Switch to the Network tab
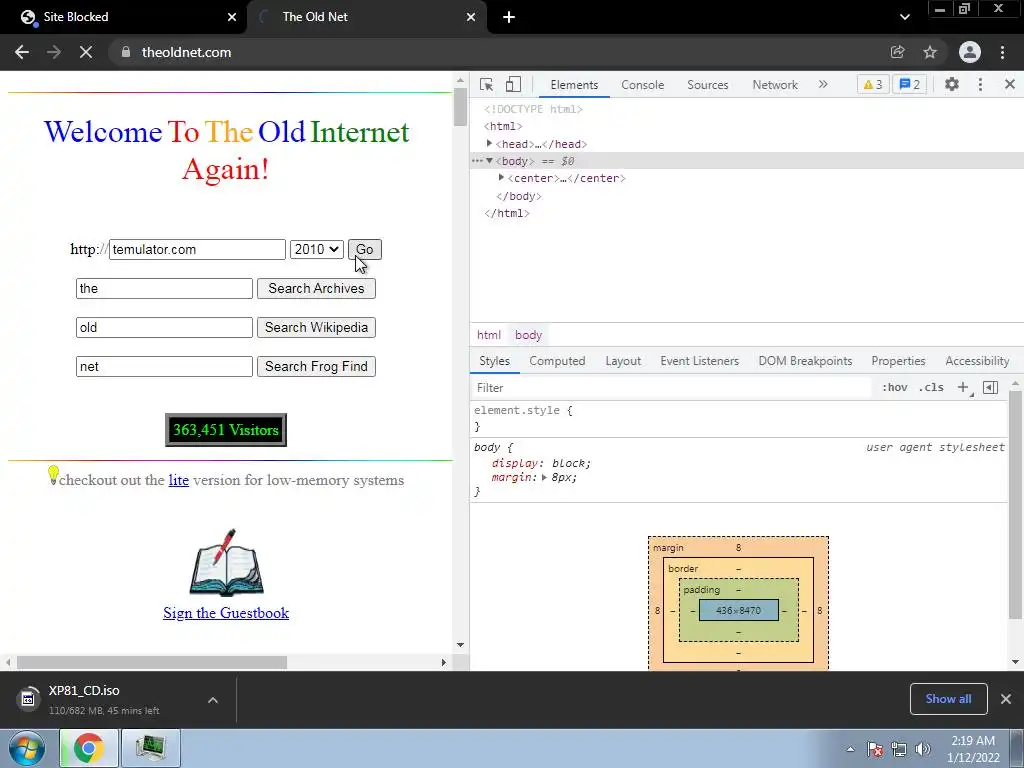1024x768 pixels. pos(775,85)
